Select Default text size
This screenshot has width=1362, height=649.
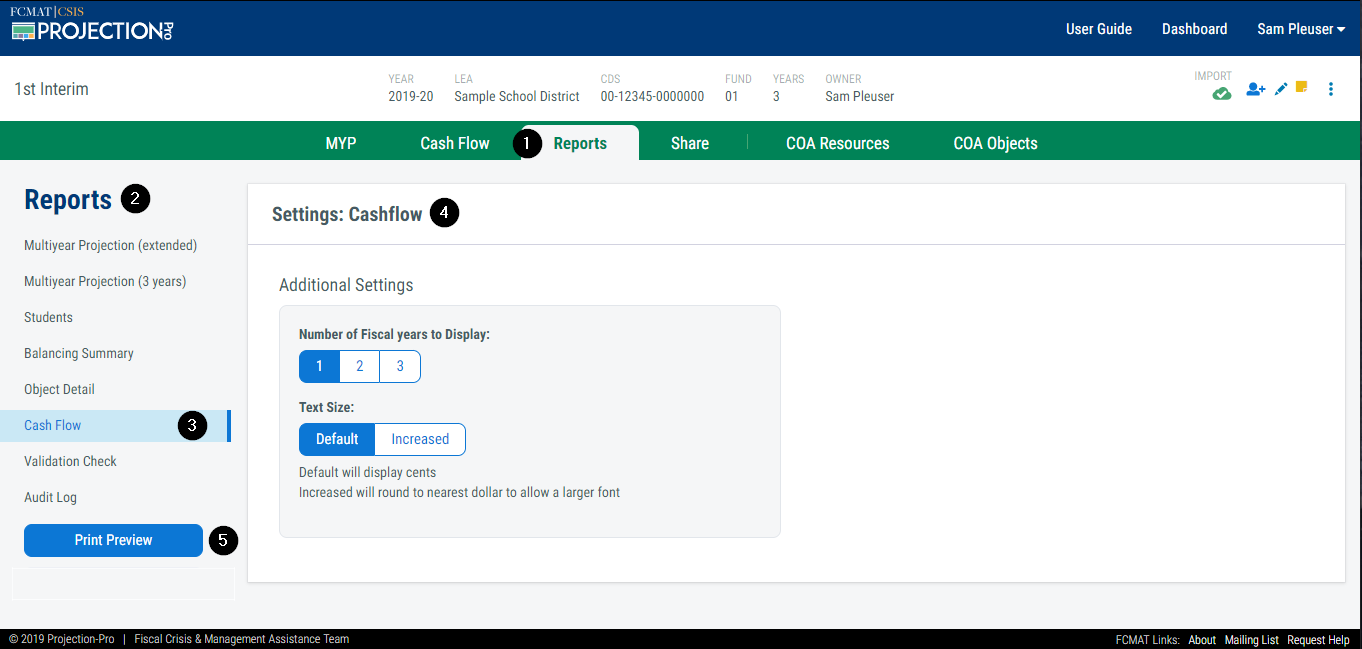coord(337,439)
